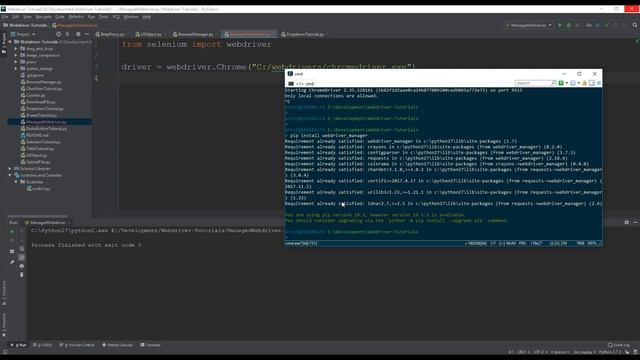Collapse Scratches and Consoles node
640x360 pixels.
[10, 175]
